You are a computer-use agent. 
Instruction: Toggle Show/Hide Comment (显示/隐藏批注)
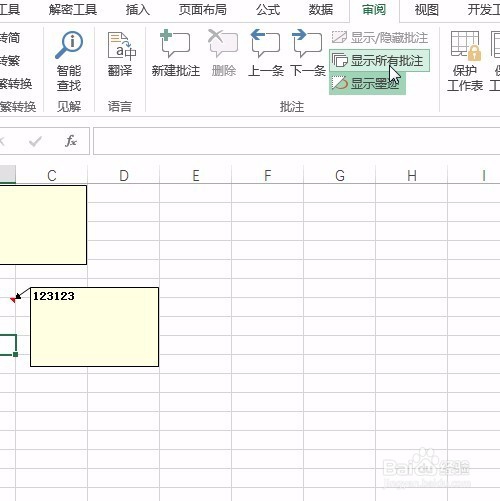pos(380,38)
